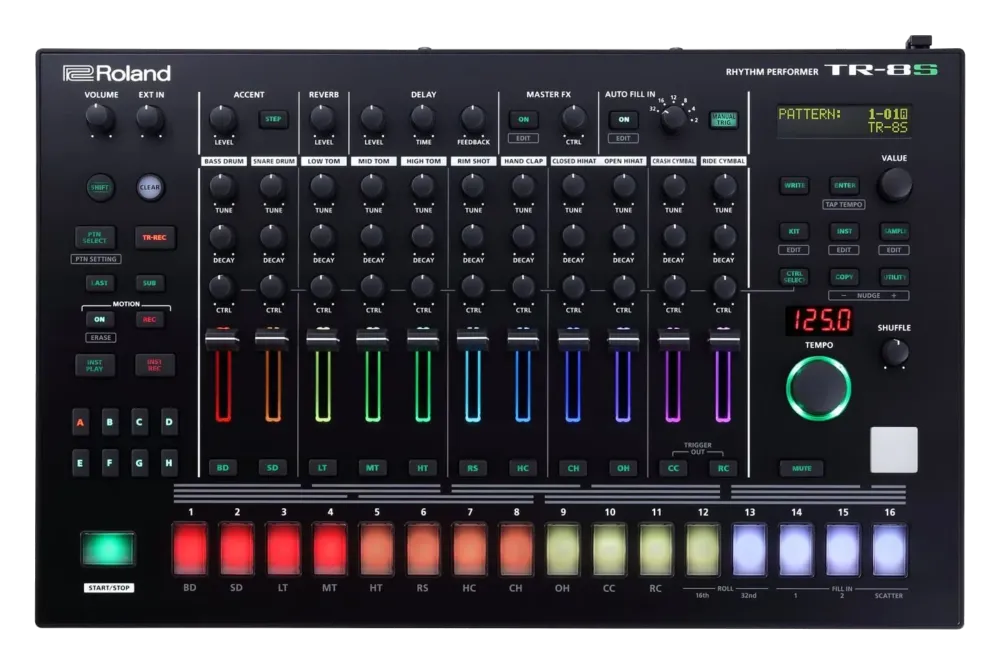Screen dimensions: 1000x664
Task: Select the RS instrument button
Action: click(473, 468)
